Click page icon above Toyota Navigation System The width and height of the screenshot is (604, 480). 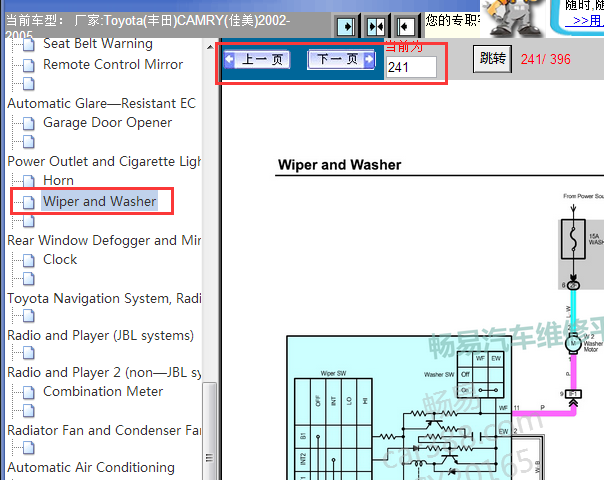[29, 279]
